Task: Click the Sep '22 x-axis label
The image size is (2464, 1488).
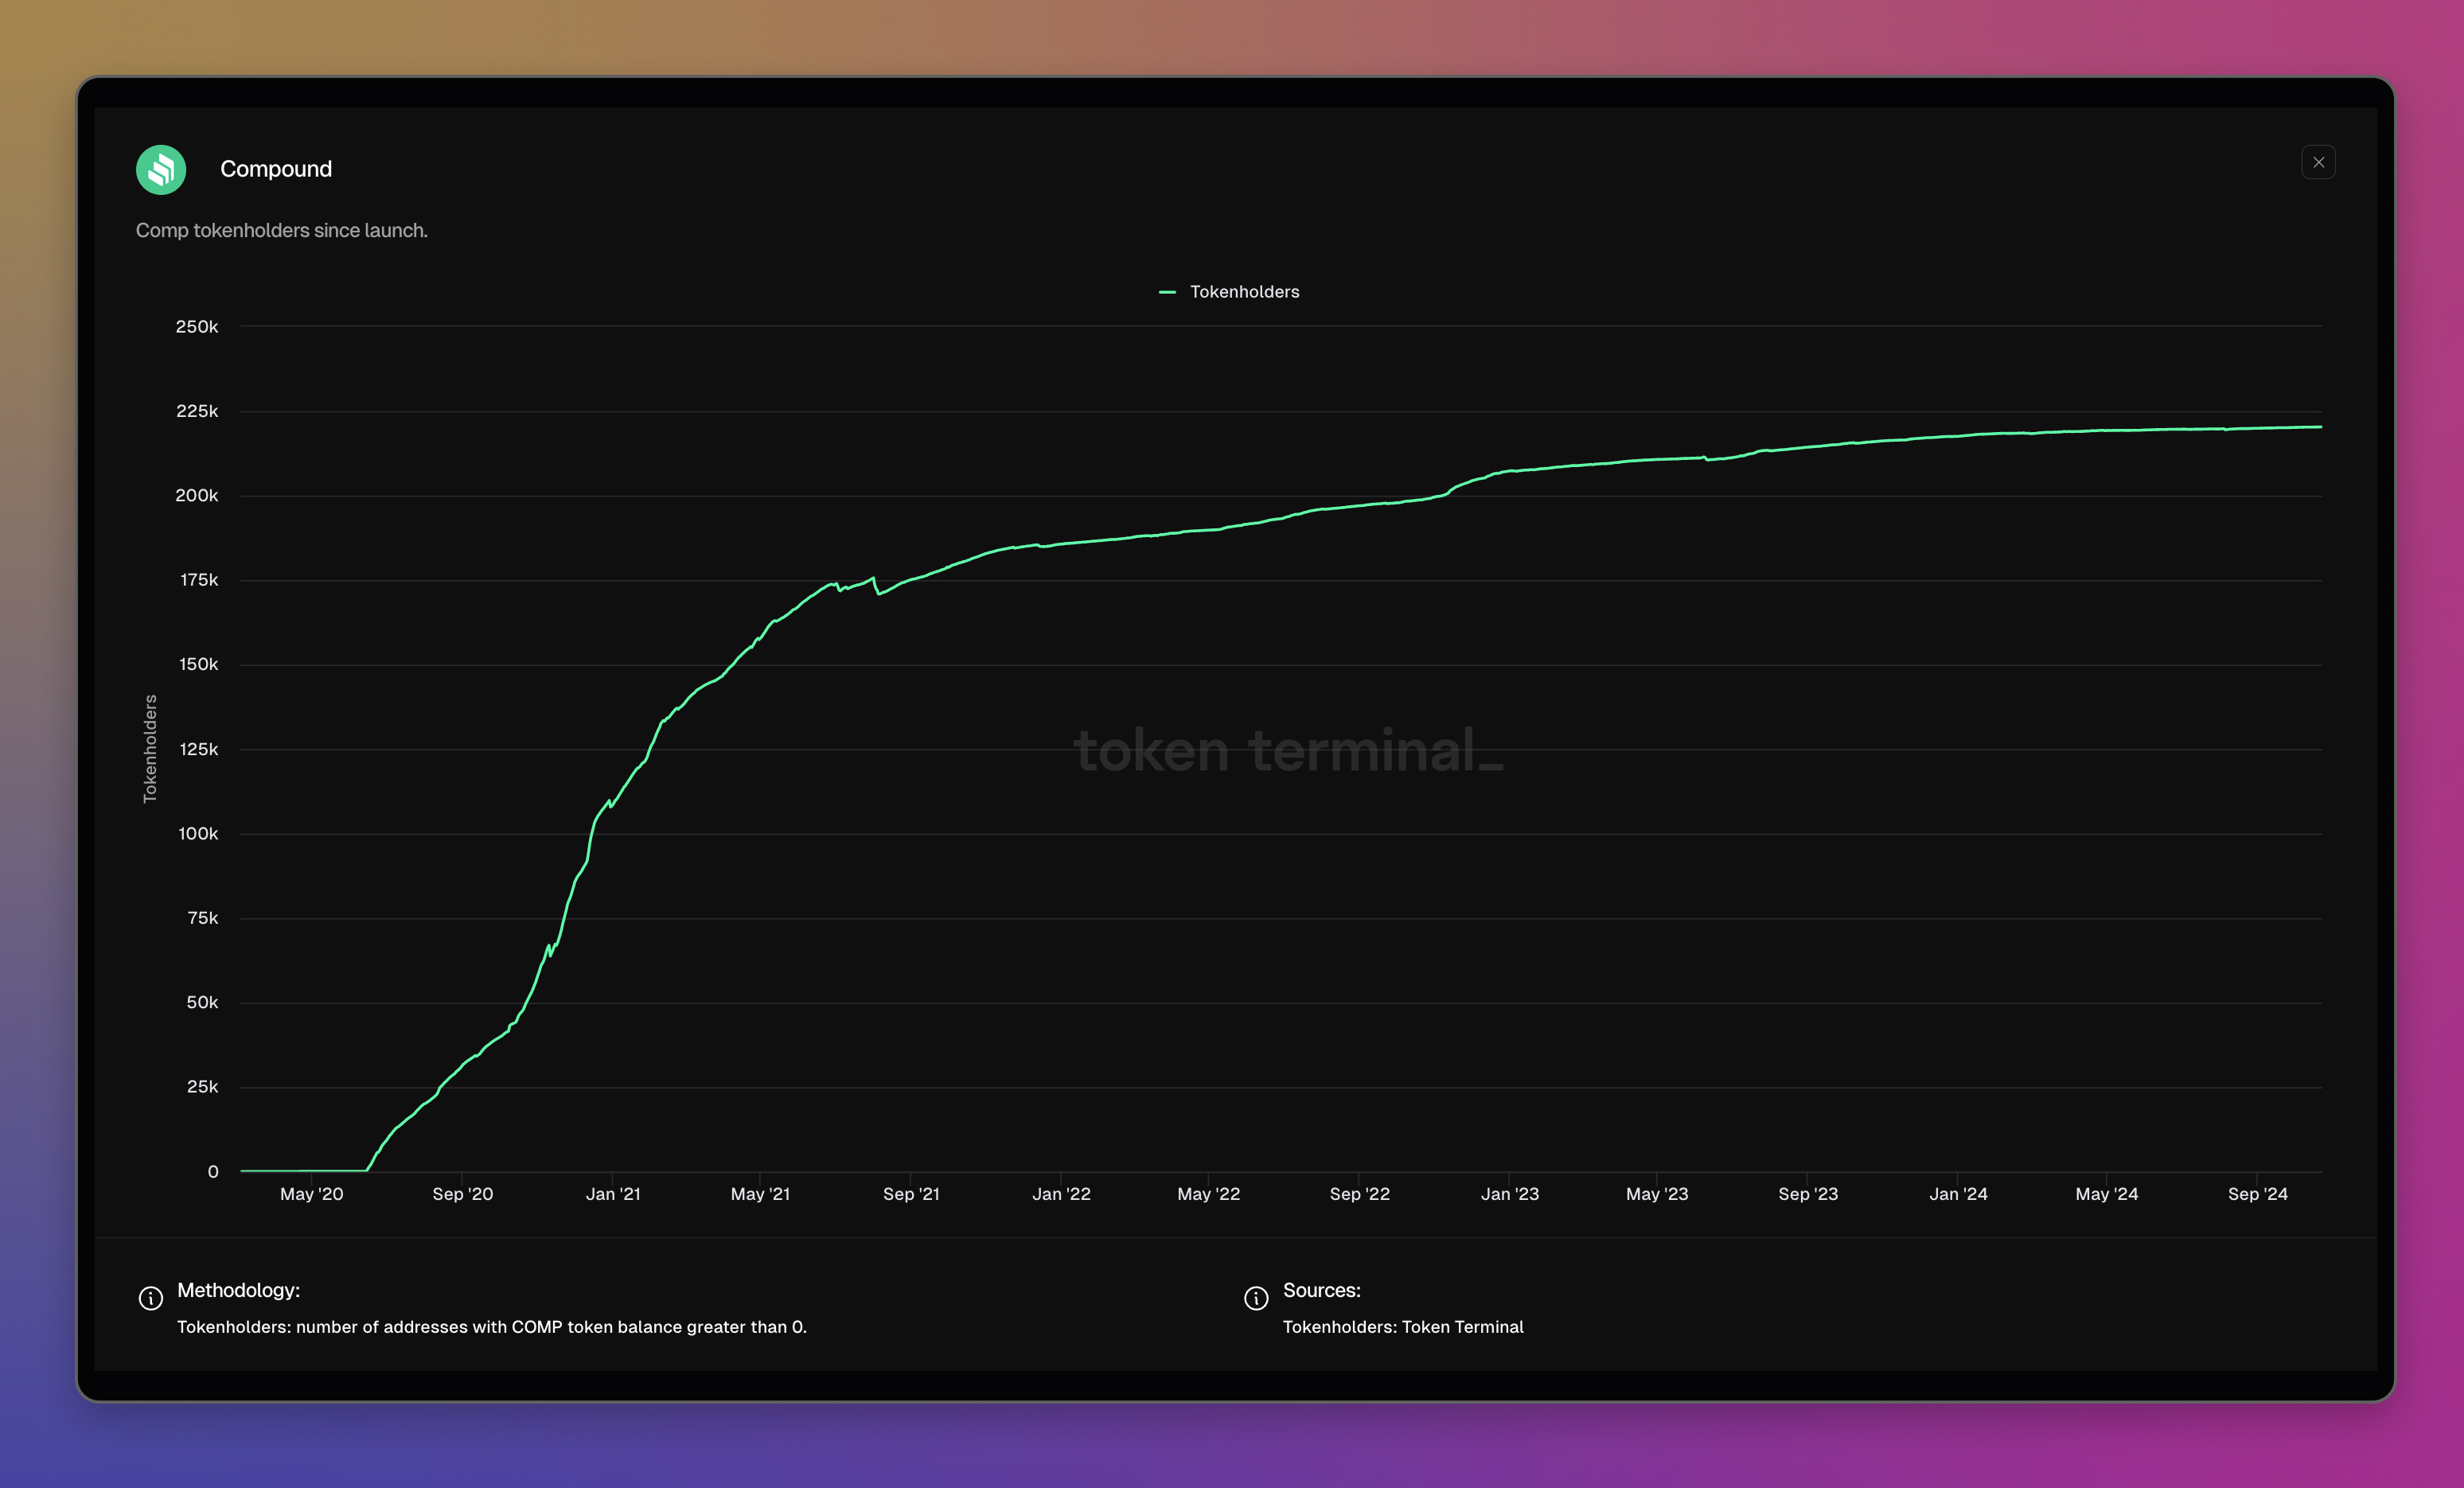Action: (1359, 1194)
